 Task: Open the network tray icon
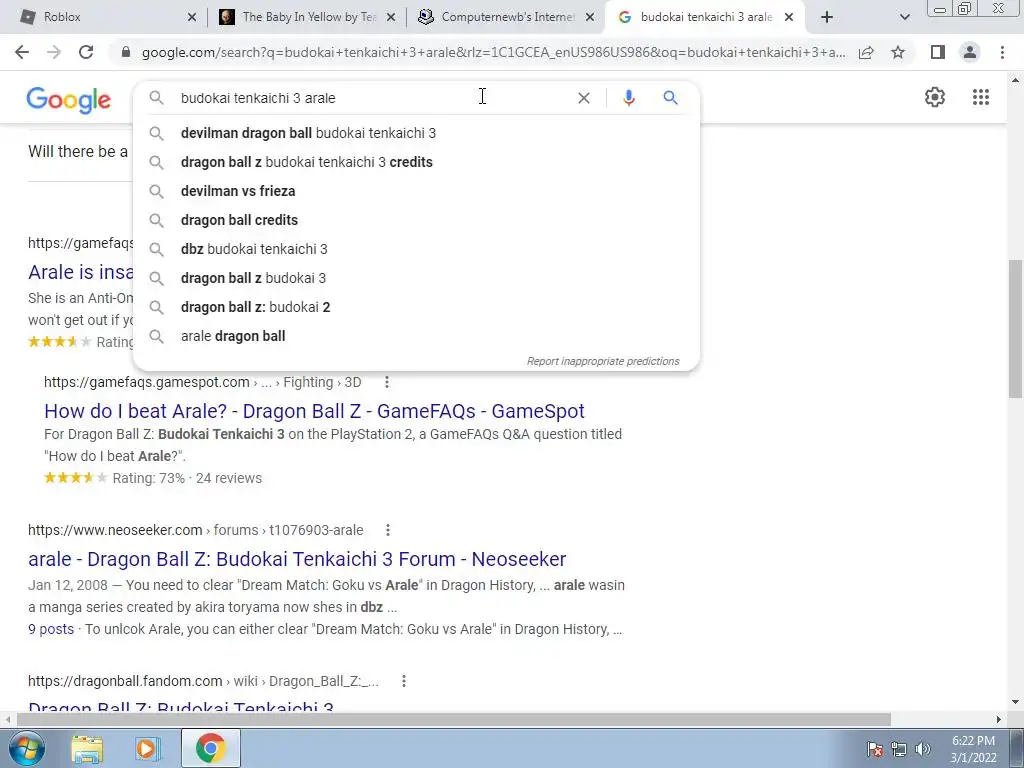click(899, 749)
